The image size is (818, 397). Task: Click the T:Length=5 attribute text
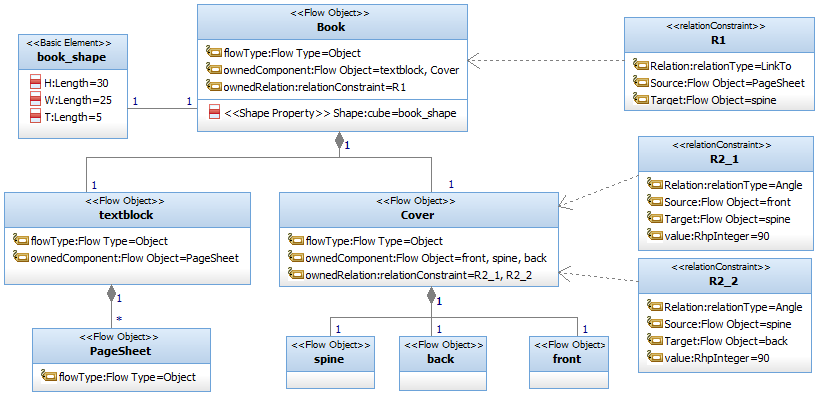73,117
